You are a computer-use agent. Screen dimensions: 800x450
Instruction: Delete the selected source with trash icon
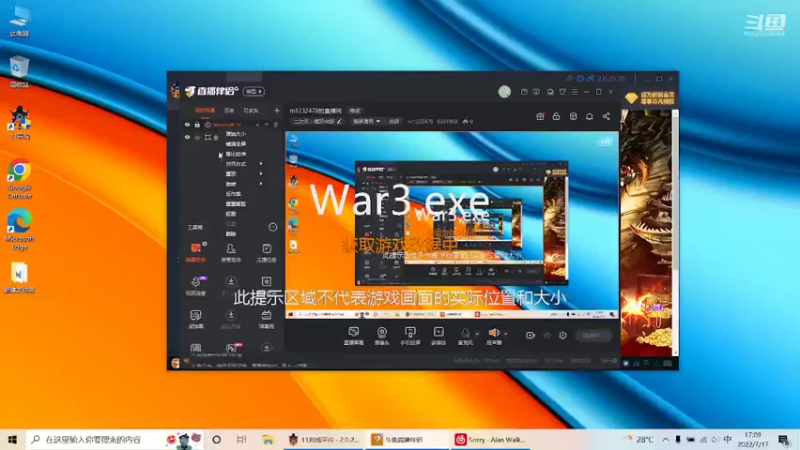pos(276,124)
